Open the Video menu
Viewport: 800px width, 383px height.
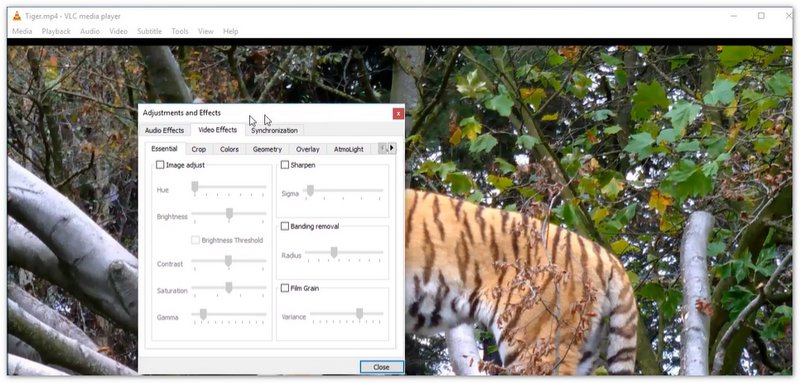coord(118,31)
